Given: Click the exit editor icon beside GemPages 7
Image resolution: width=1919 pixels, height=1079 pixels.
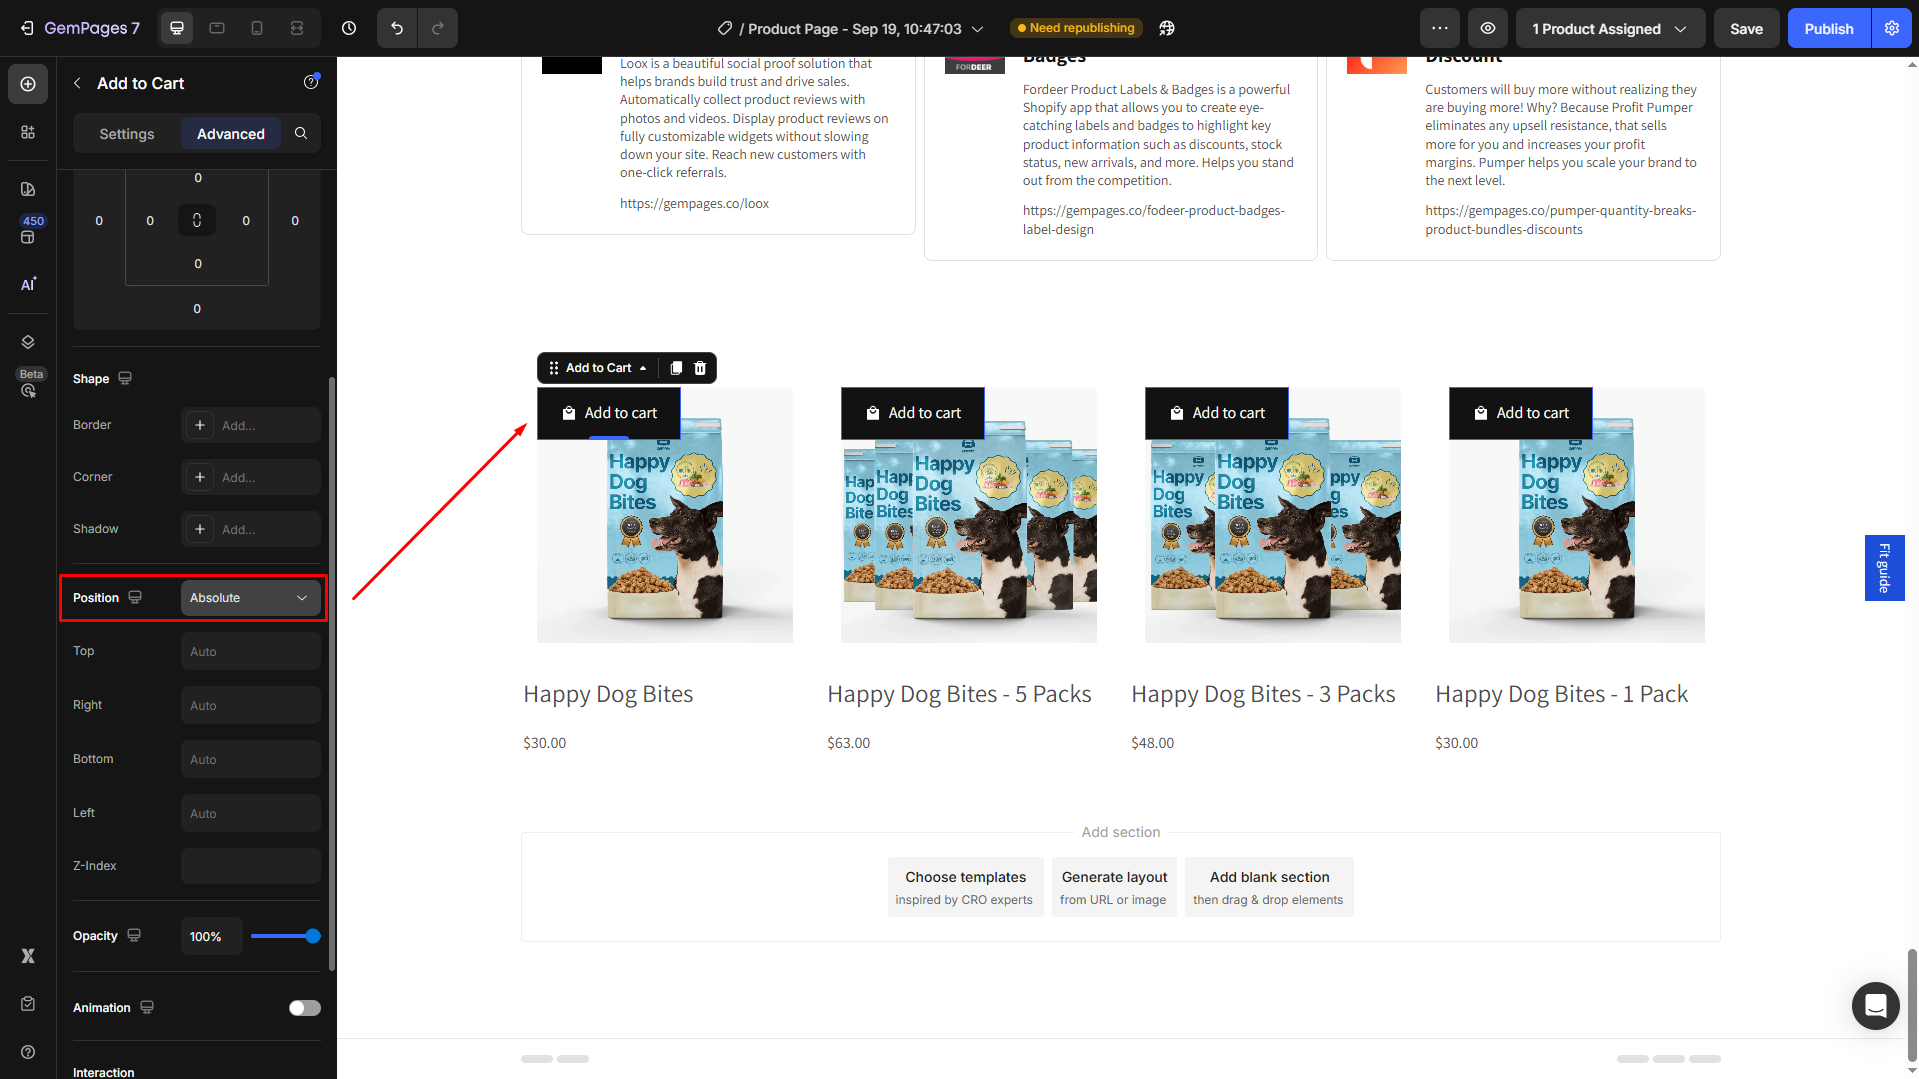Looking at the screenshot, I should click(27, 28).
